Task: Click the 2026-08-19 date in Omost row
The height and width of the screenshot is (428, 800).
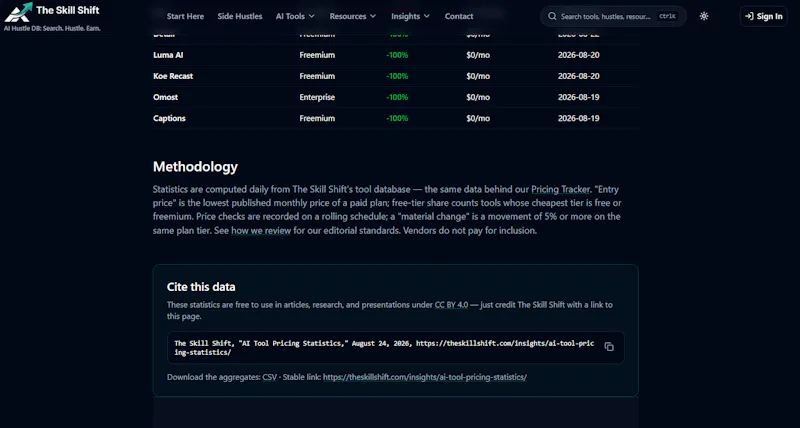Action: [x=579, y=97]
